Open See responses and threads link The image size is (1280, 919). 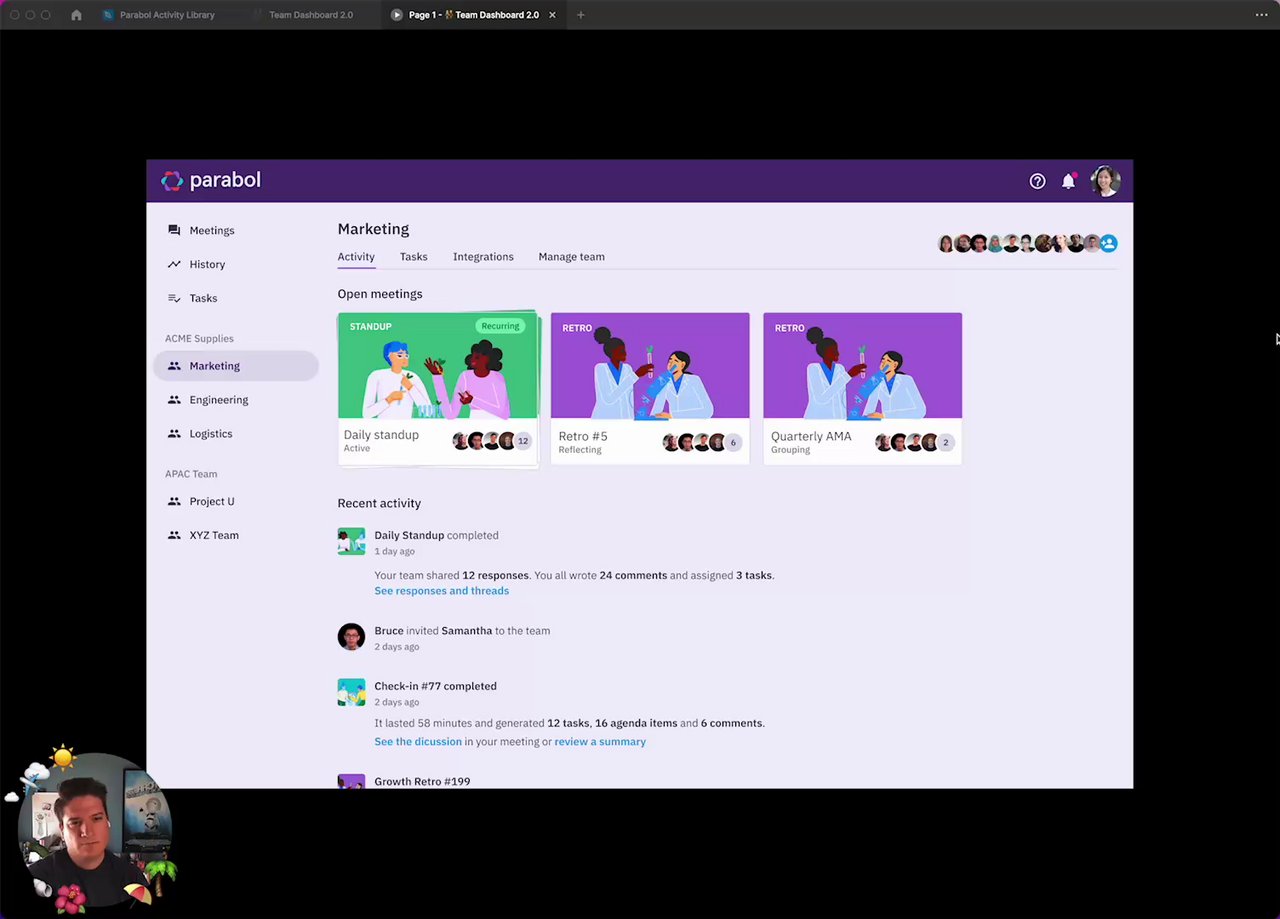coord(441,591)
